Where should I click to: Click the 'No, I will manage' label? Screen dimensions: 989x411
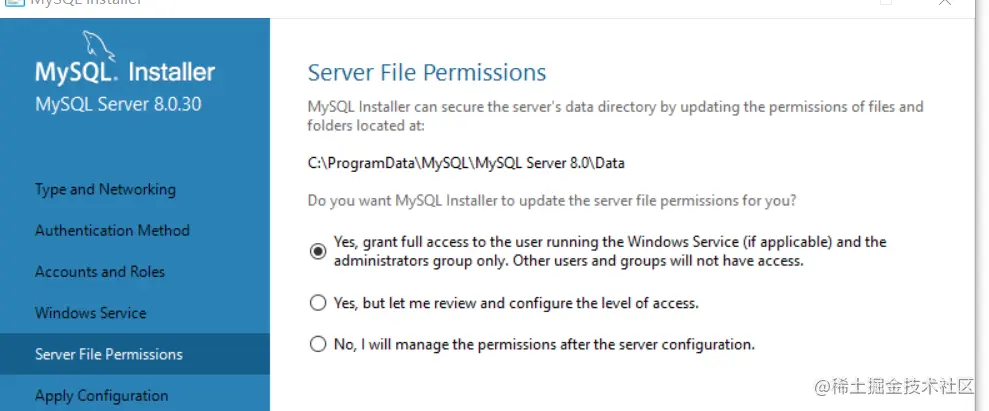[x=544, y=344]
